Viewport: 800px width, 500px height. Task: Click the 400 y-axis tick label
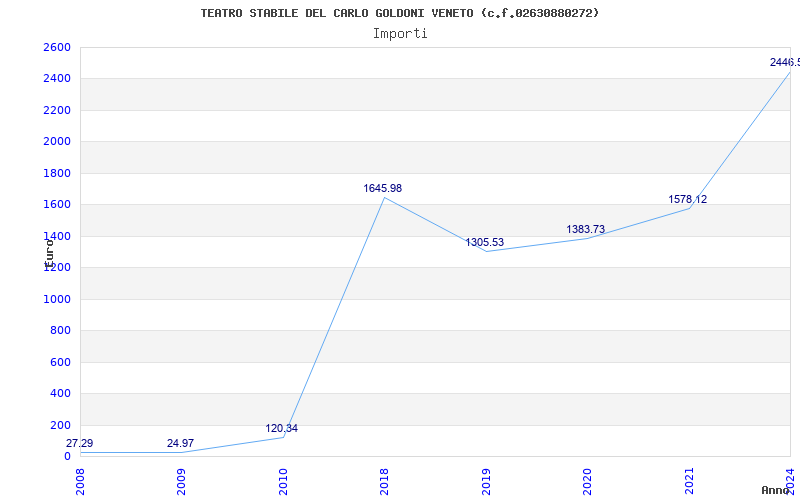(x=60, y=393)
